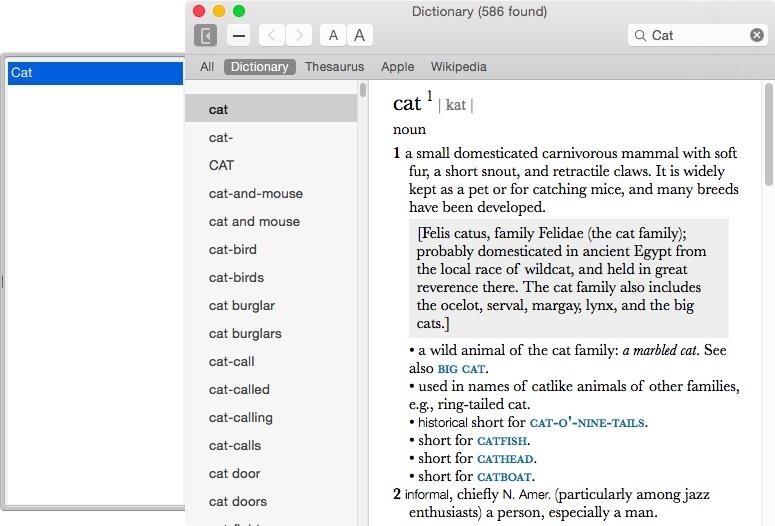Switch to the All sources tab
The width and height of the screenshot is (775, 526).
click(207, 67)
